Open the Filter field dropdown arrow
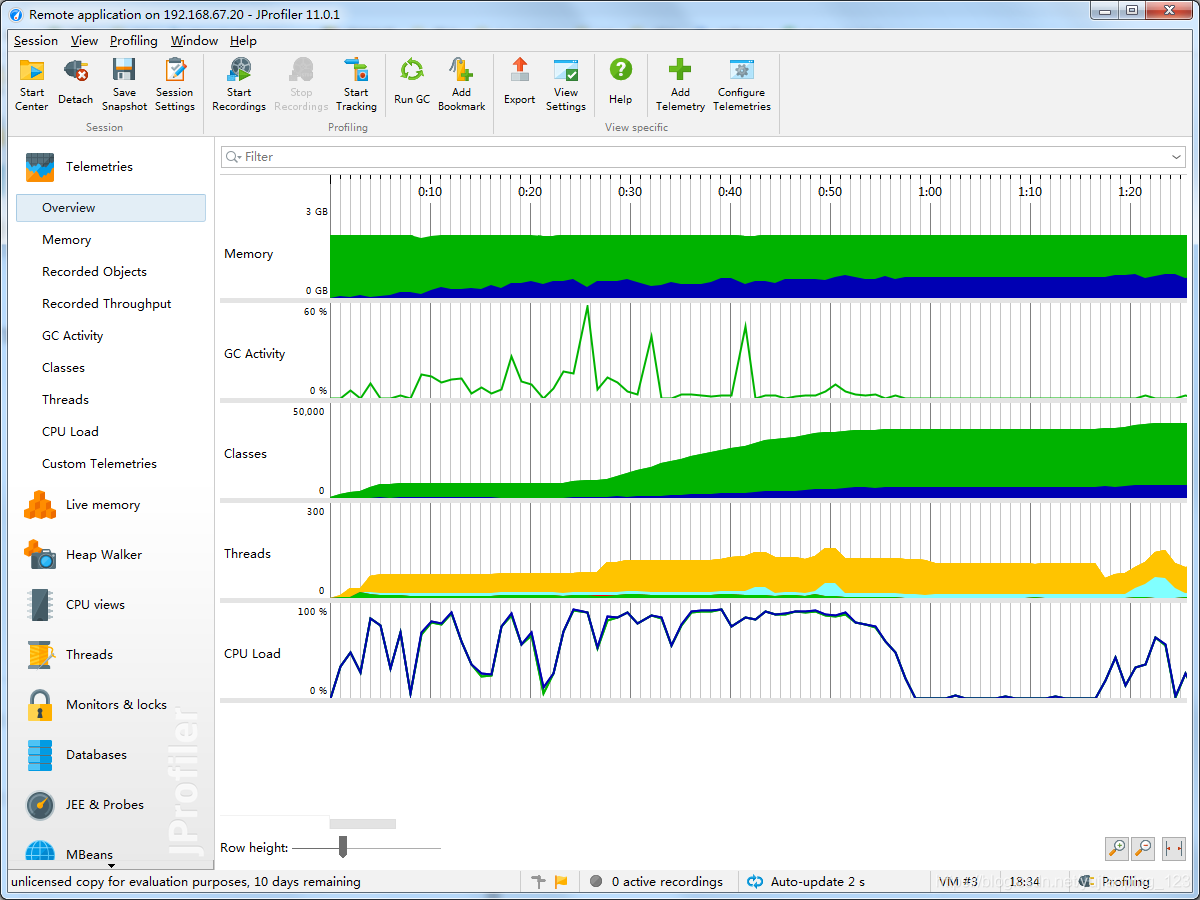Image resolution: width=1200 pixels, height=900 pixels. point(1177,157)
